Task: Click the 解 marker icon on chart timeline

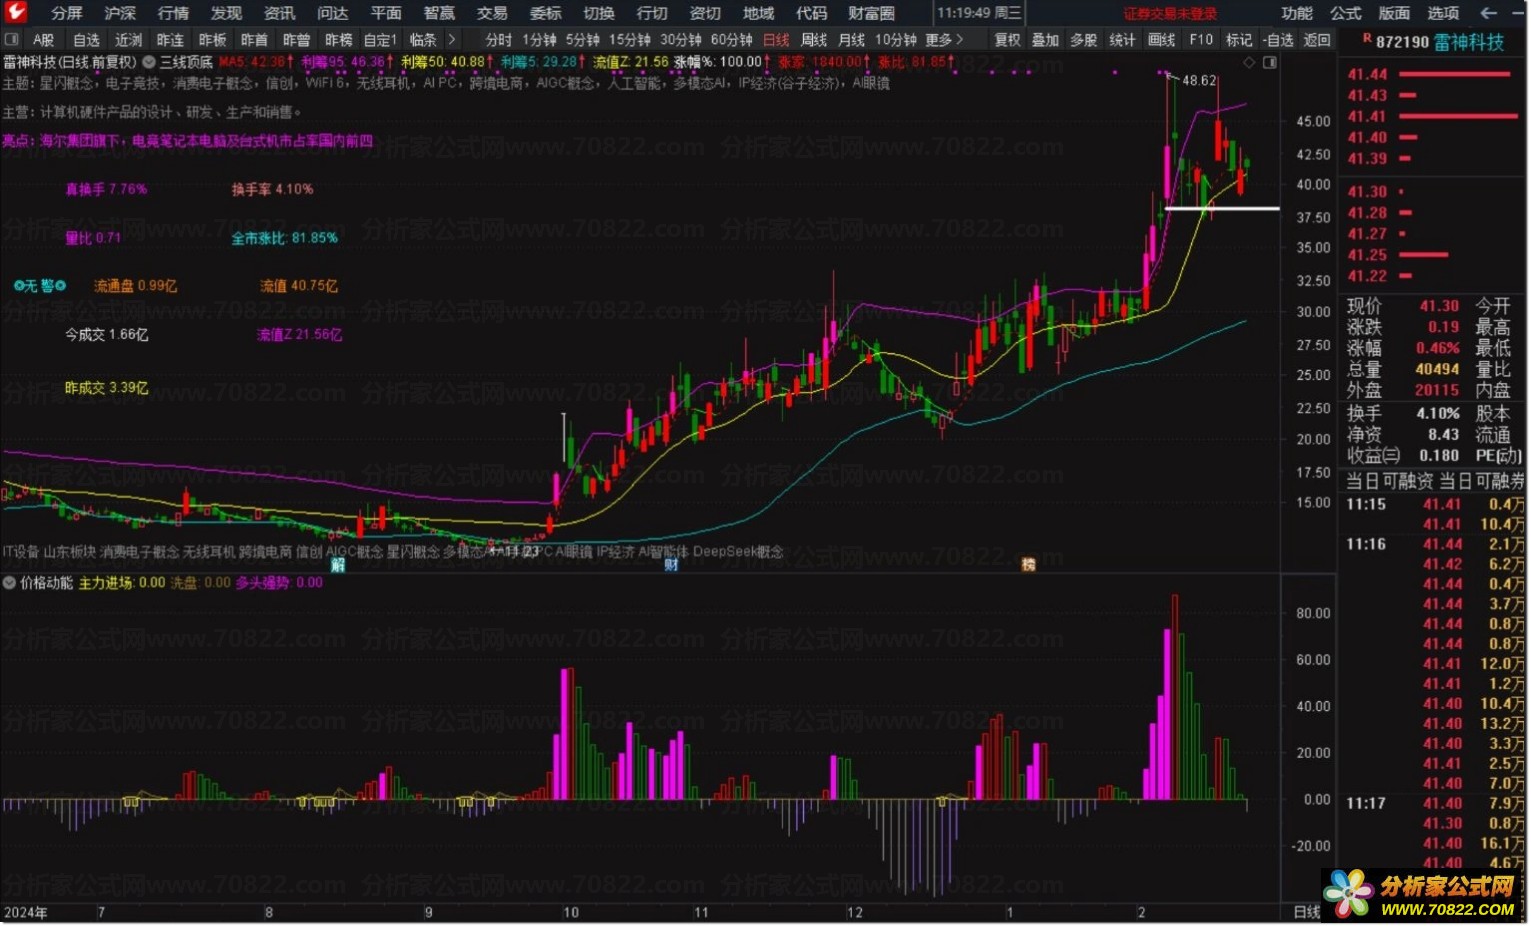Action: pyautogui.click(x=338, y=565)
